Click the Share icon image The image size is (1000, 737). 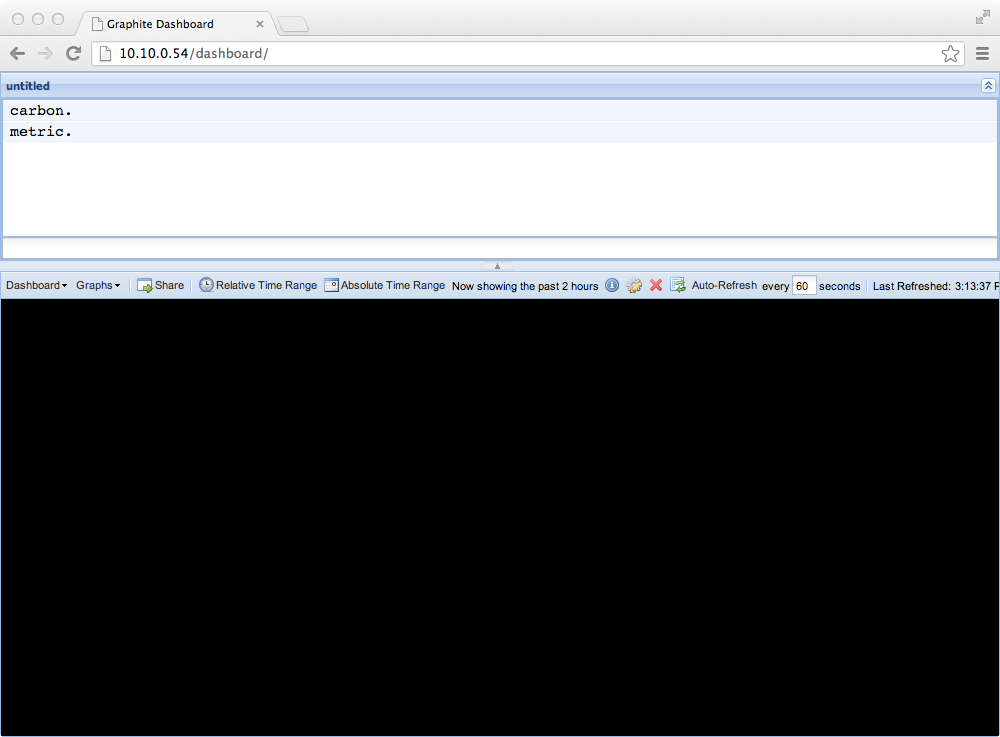point(145,286)
